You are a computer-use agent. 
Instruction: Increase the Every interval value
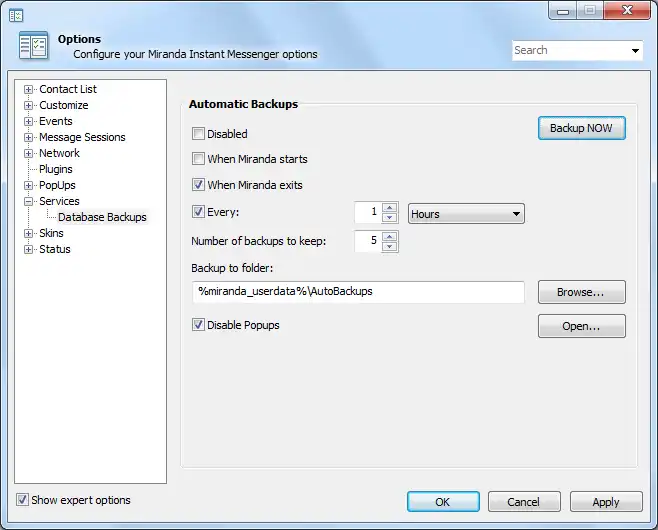pyautogui.click(x=390, y=208)
